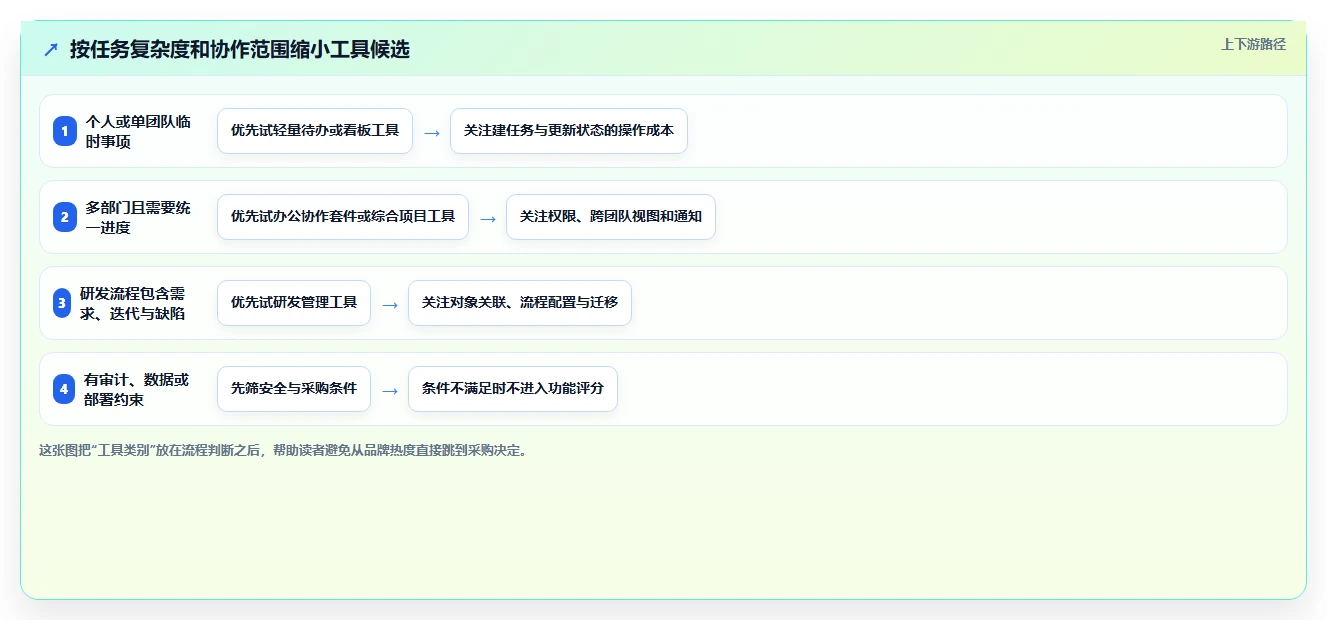Click the 关注对象关联、流程配置与迁移 box
Viewport: 1327px width, 620px height.
click(x=520, y=303)
